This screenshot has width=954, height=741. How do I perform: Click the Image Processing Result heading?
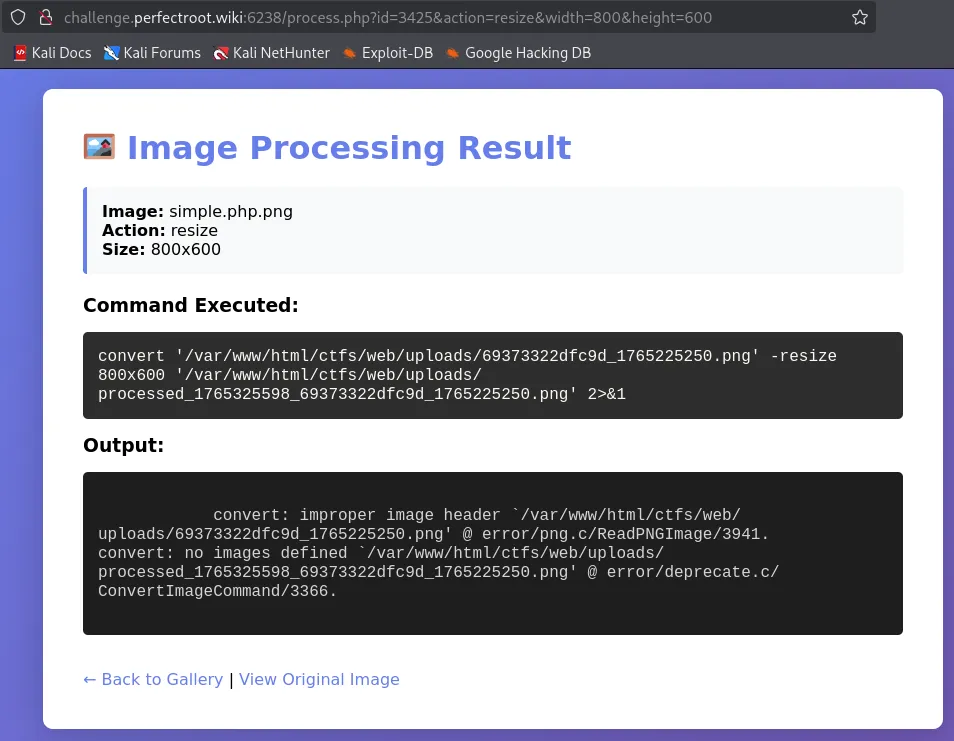tap(348, 148)
